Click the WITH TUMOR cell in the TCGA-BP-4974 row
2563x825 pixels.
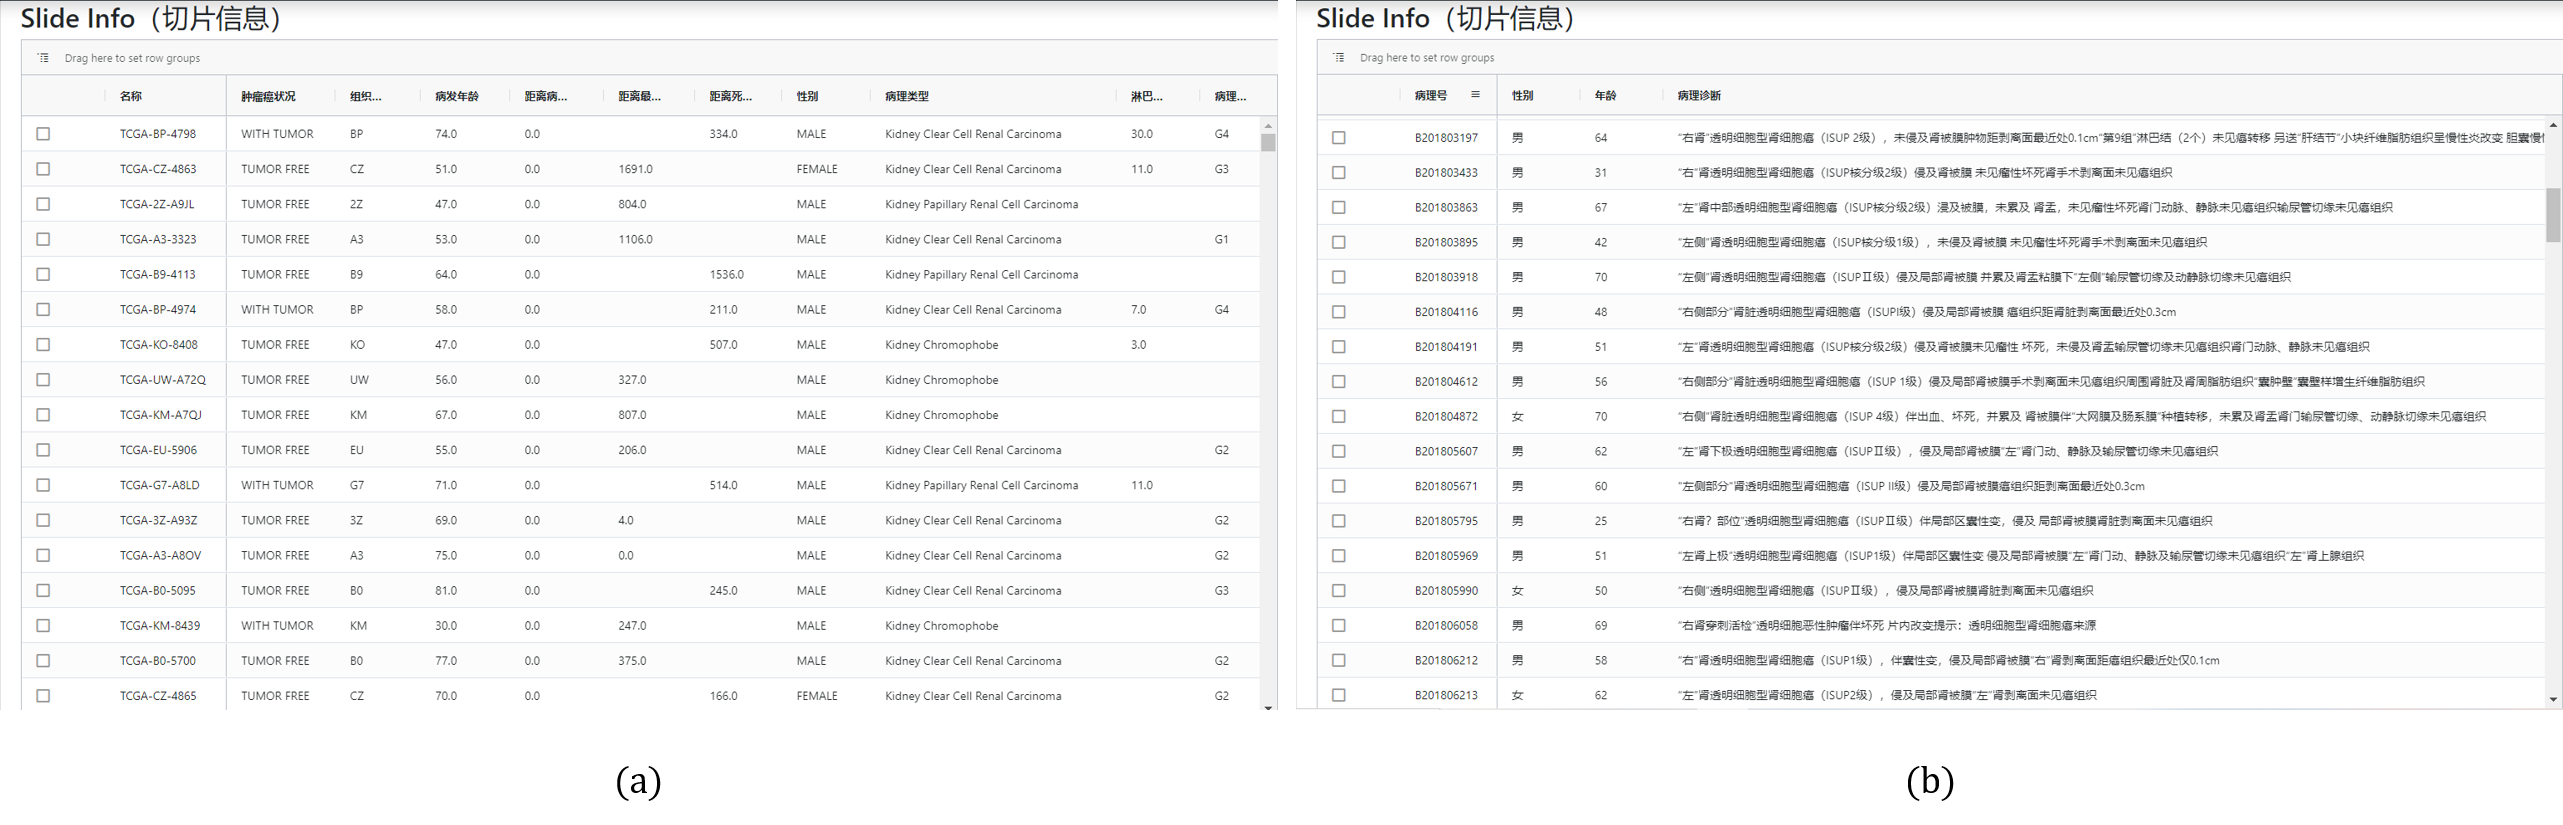(x=277, y=310)
